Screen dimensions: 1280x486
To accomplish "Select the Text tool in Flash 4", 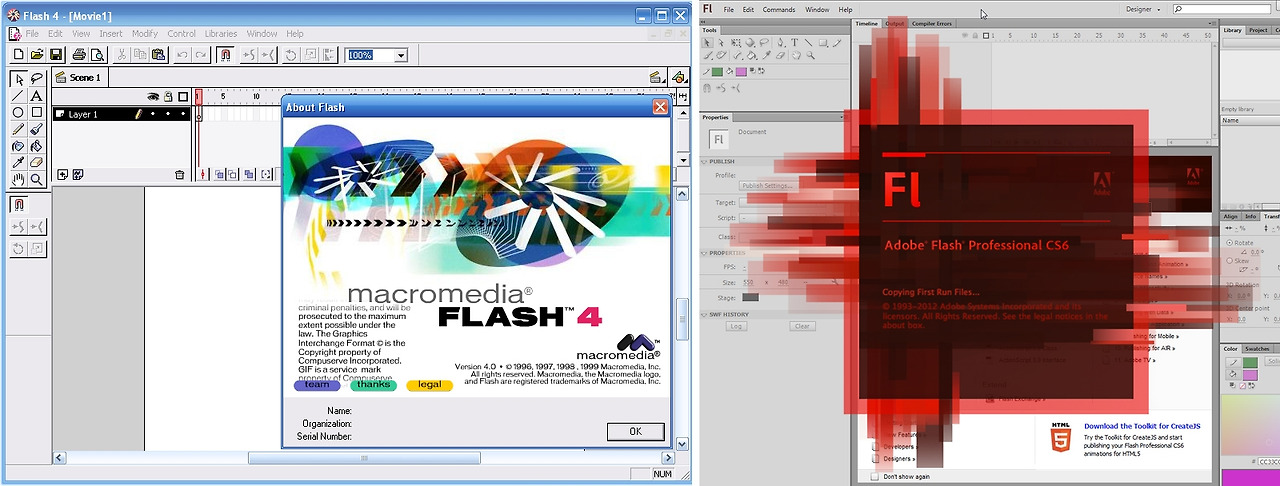I will (x=37, y=96).
